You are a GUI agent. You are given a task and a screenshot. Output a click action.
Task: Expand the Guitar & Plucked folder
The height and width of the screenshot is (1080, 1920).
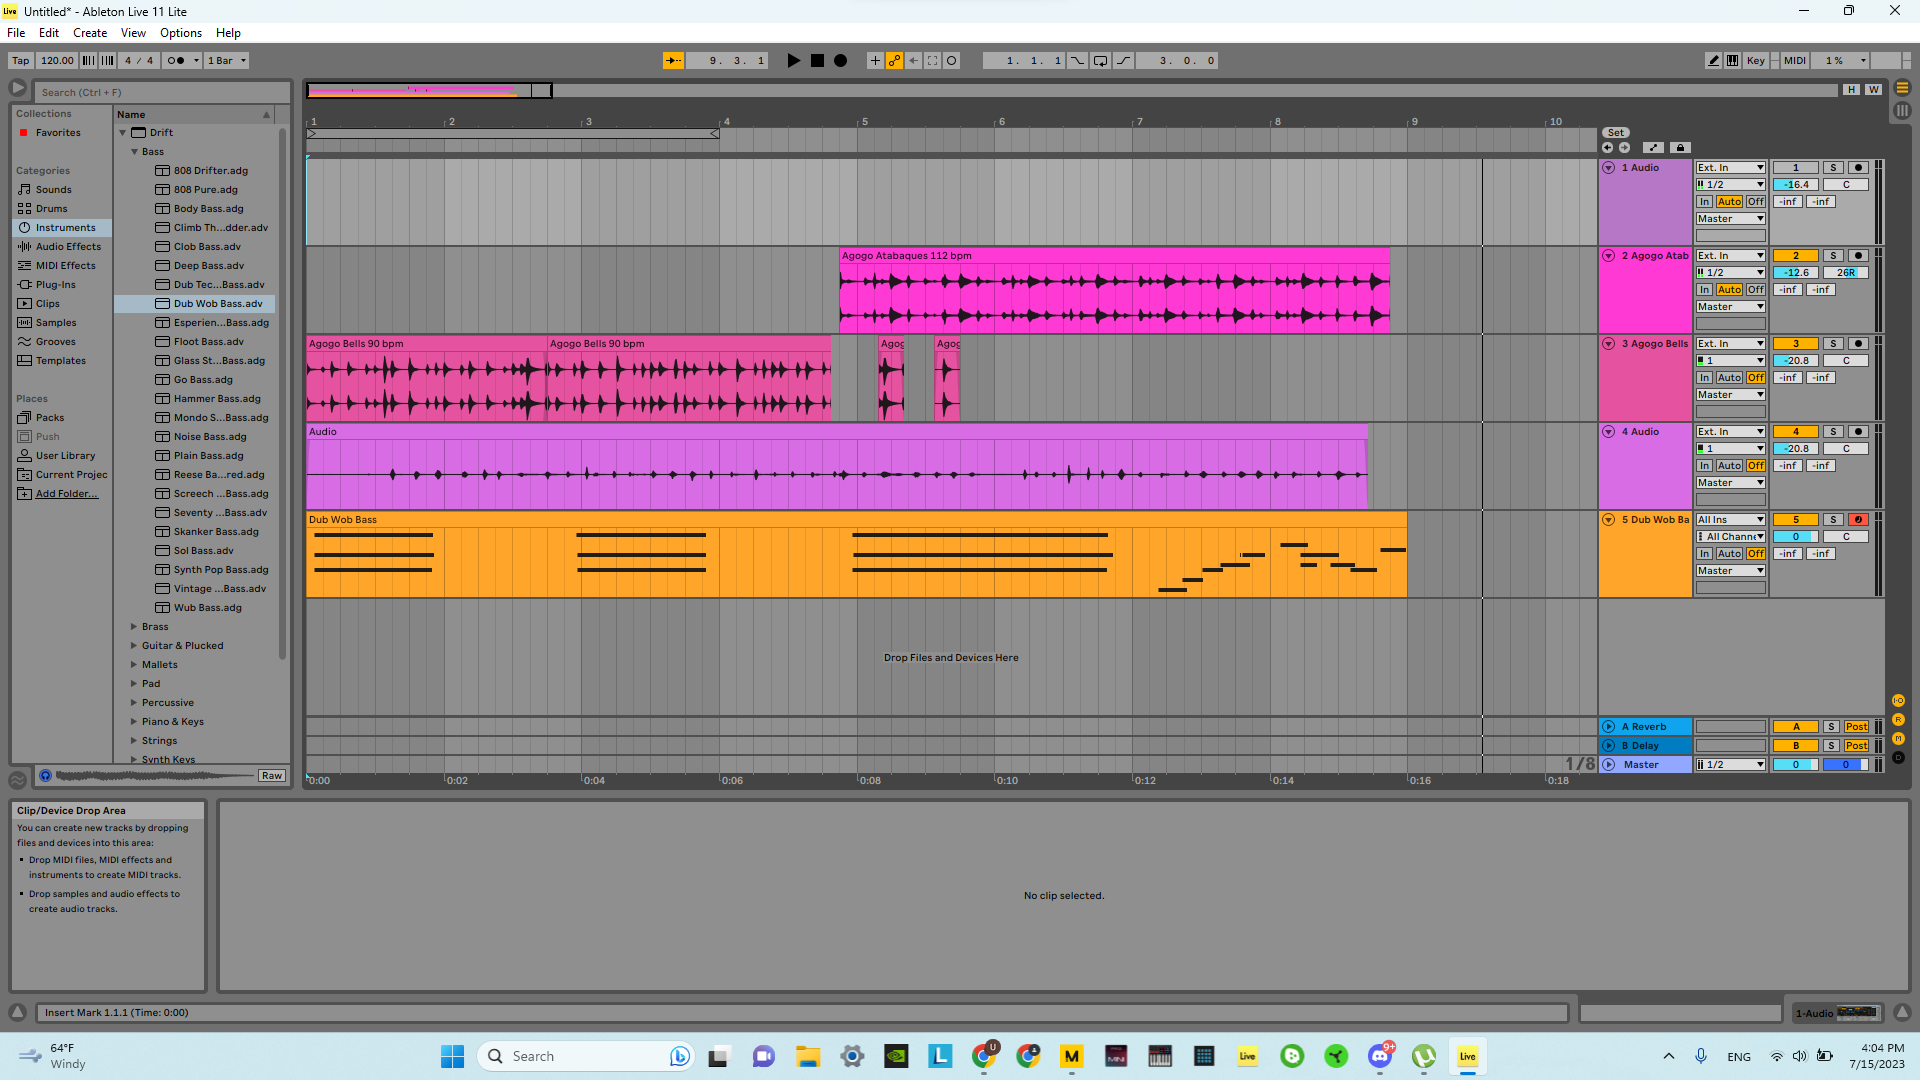pyautogui.click(x=134, y=646)
